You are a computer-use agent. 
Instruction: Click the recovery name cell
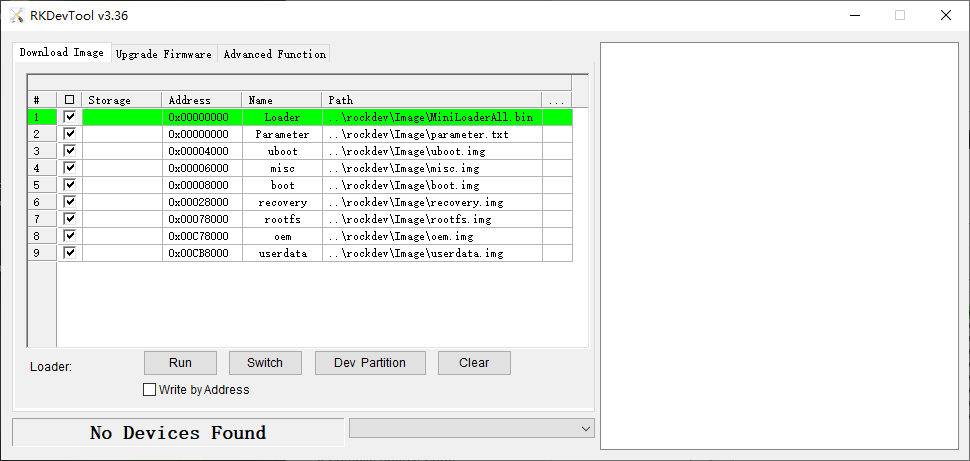281,202
